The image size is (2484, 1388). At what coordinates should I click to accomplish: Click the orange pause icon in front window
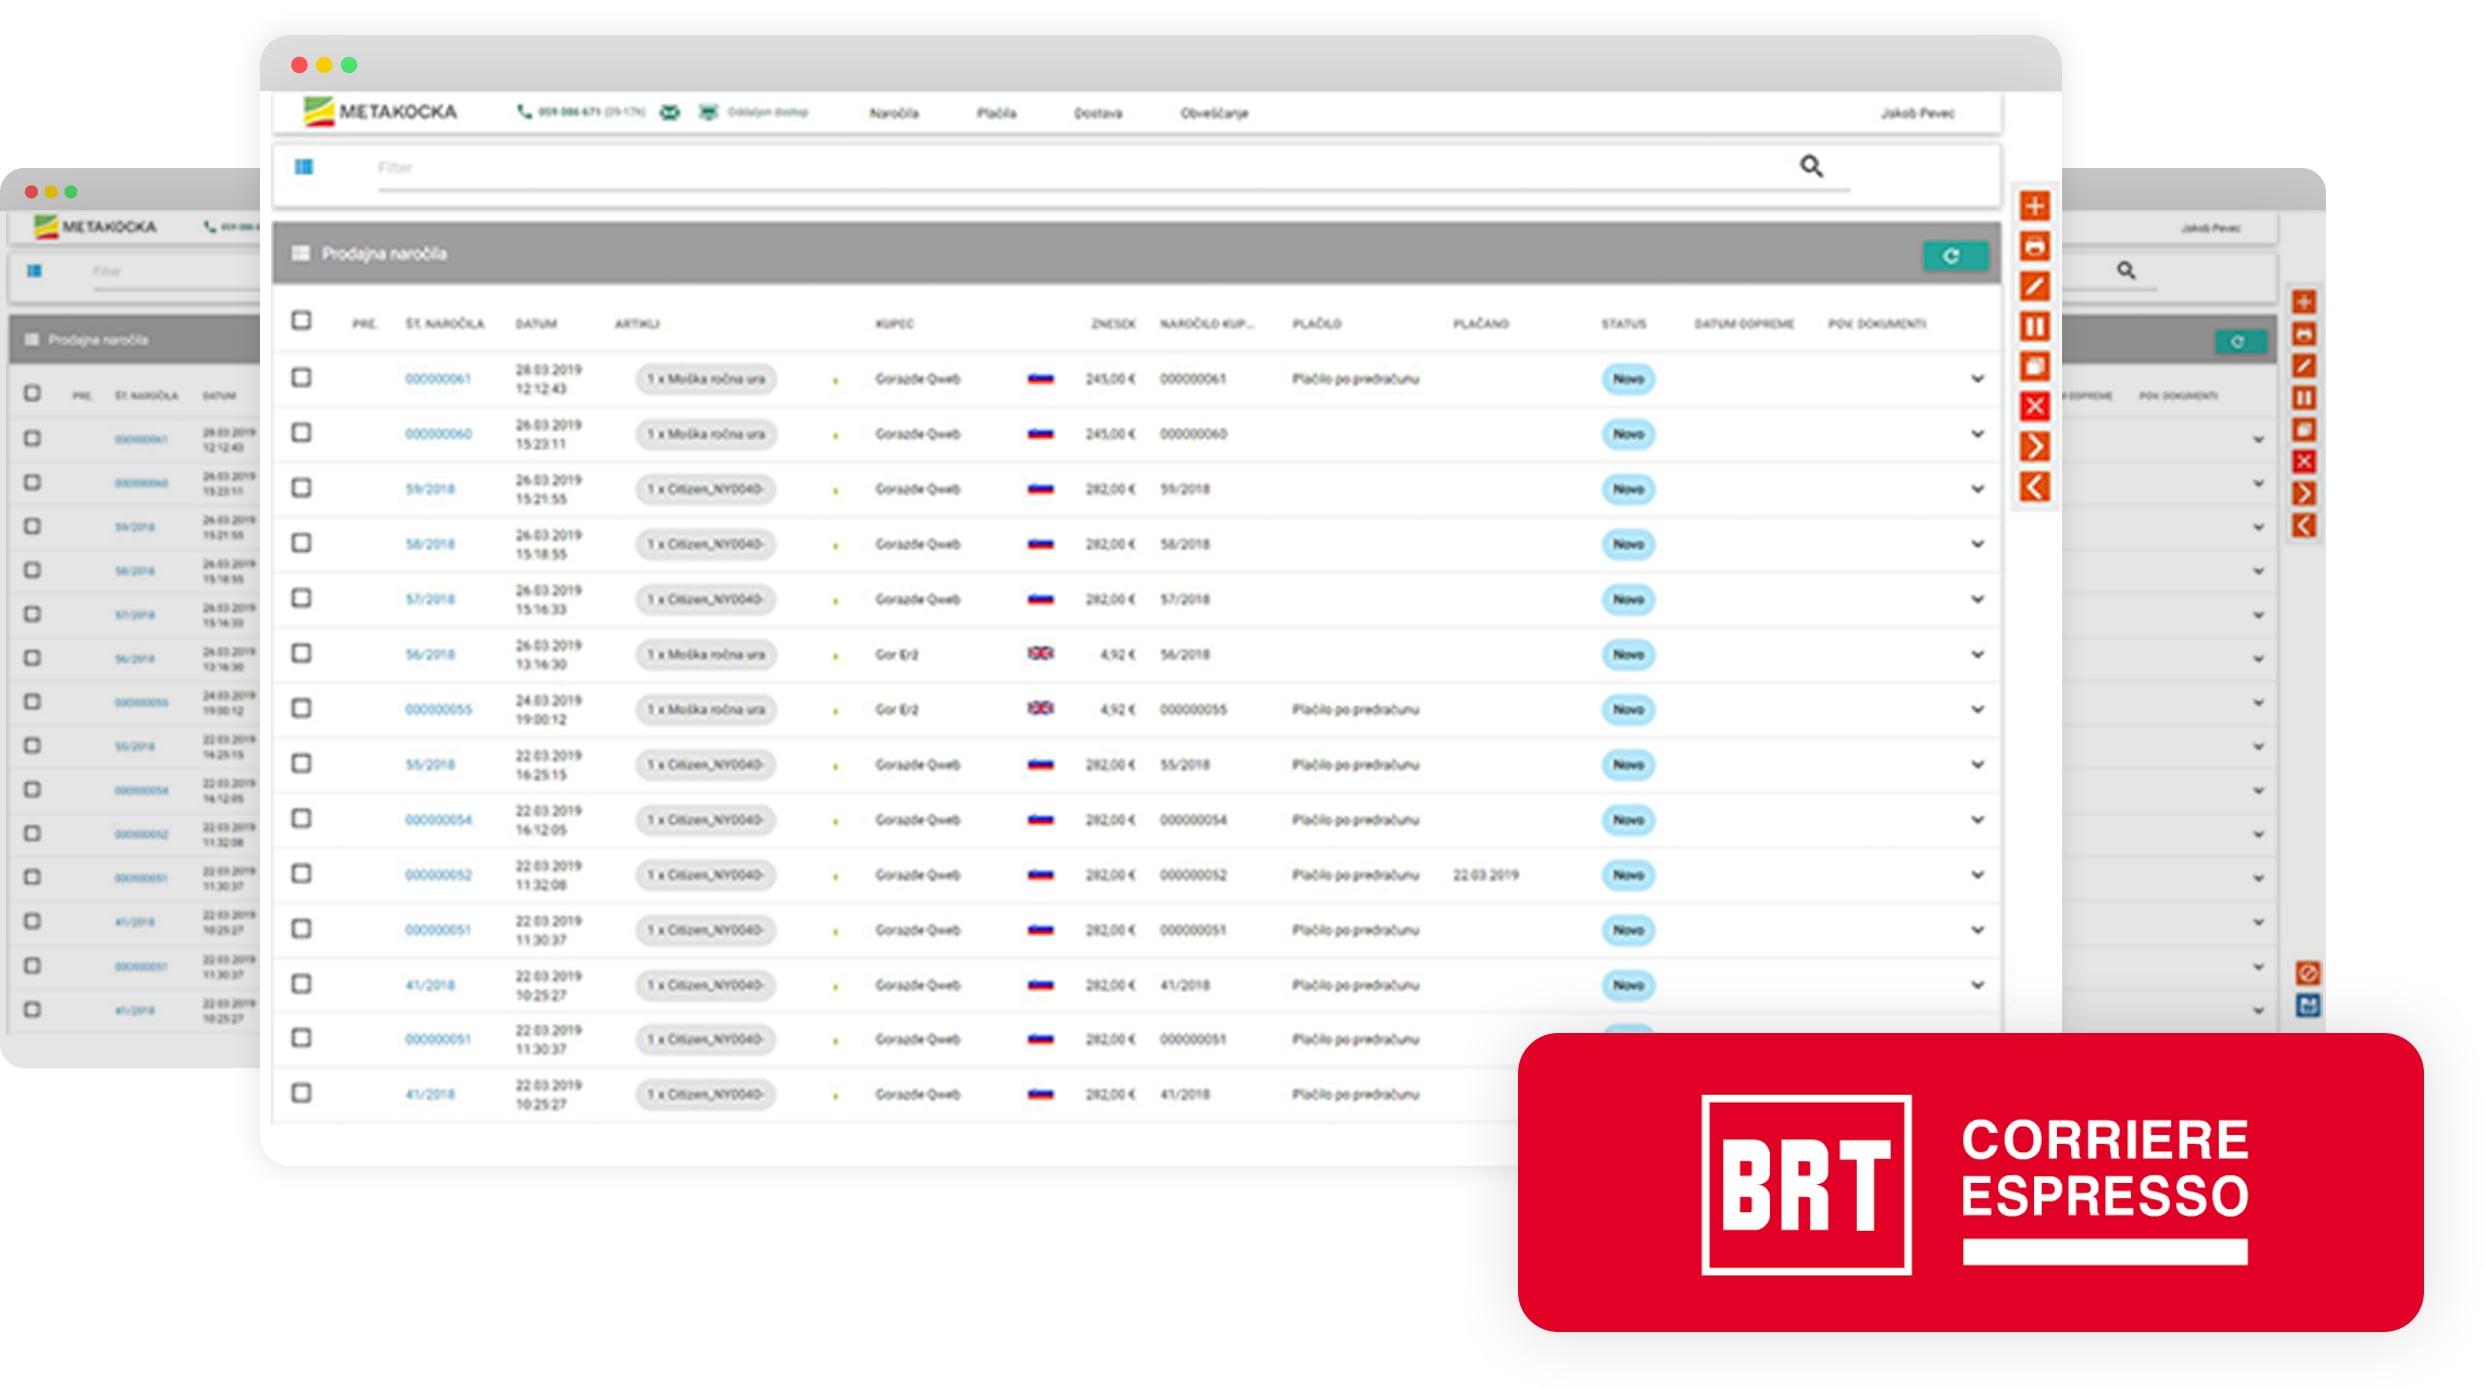(2034, 326)
